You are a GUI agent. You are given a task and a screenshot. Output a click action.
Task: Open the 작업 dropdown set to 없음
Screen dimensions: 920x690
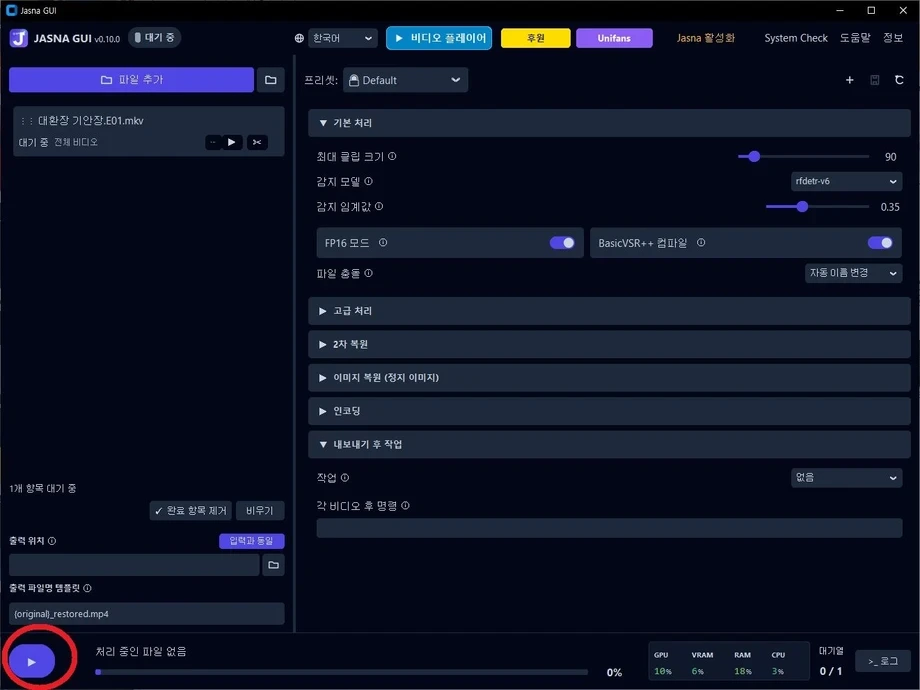point(846,478)
